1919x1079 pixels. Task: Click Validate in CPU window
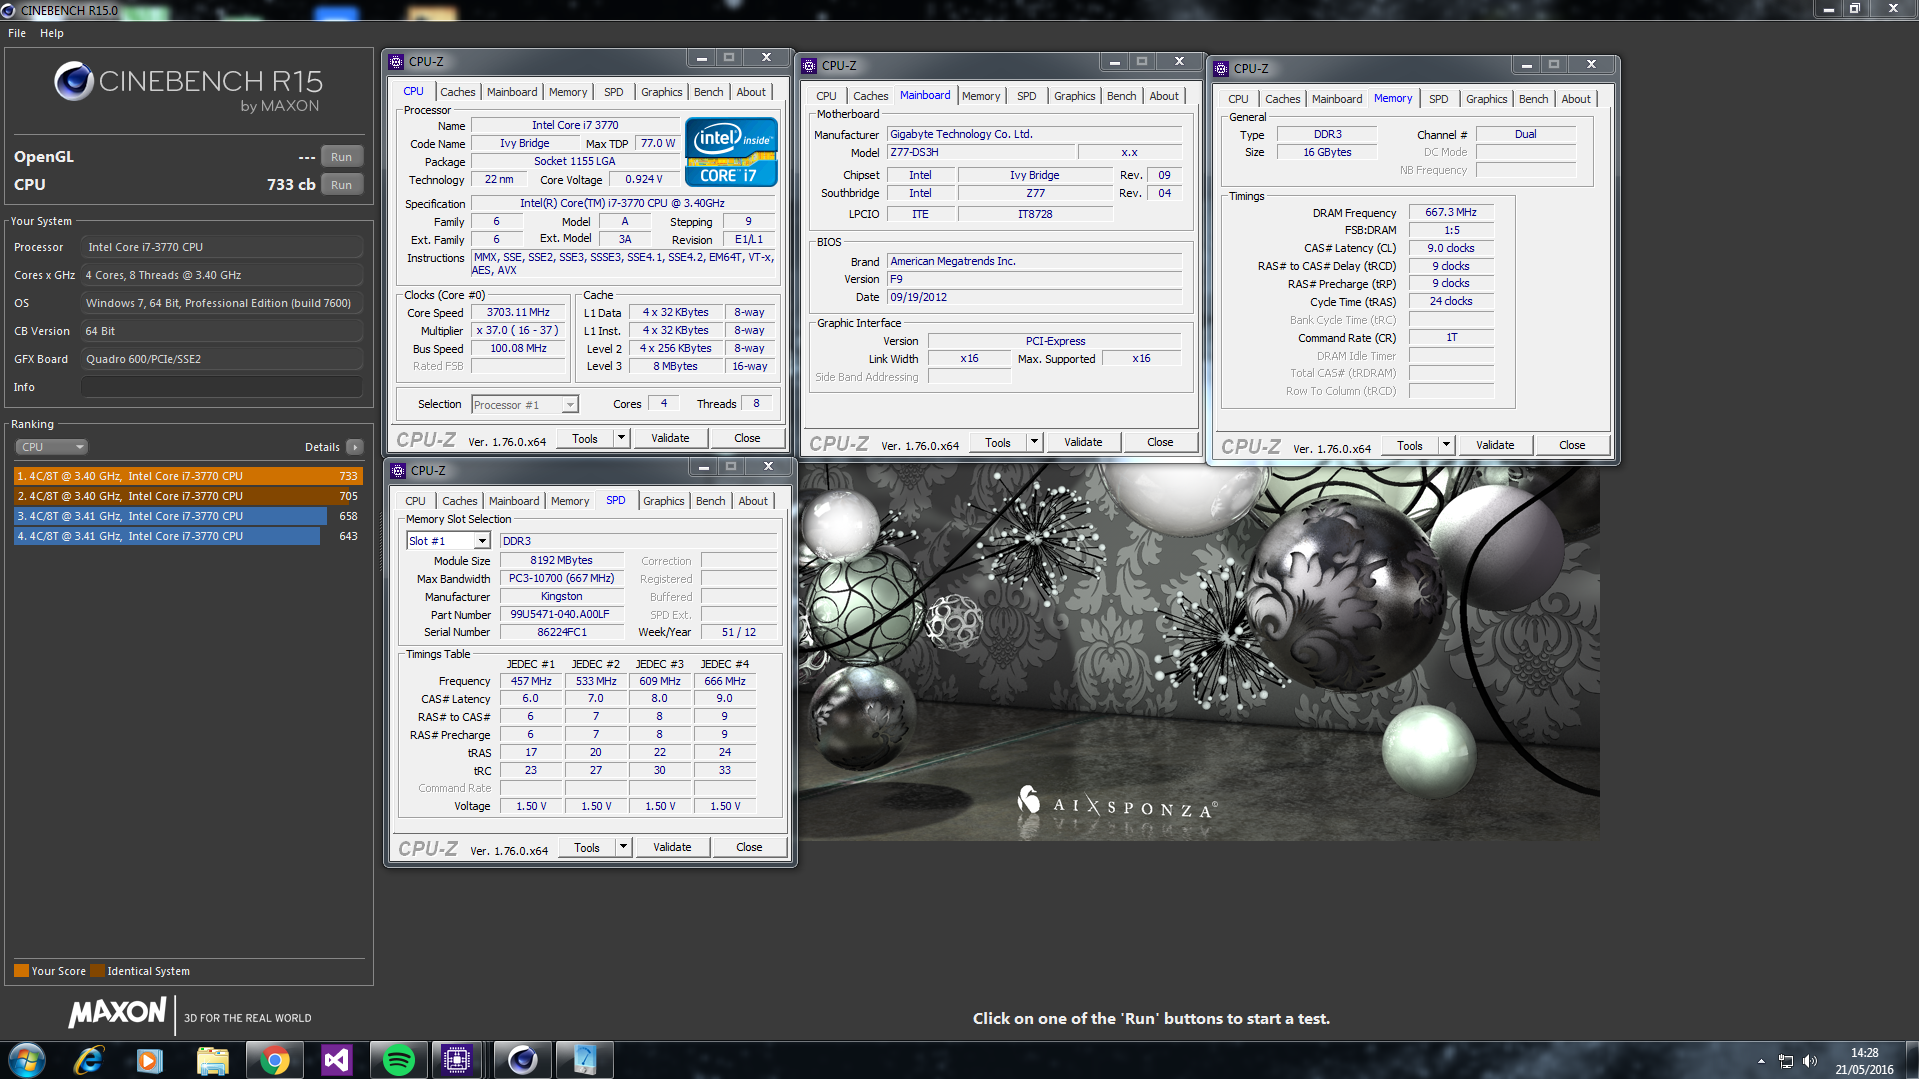point(670,438)
